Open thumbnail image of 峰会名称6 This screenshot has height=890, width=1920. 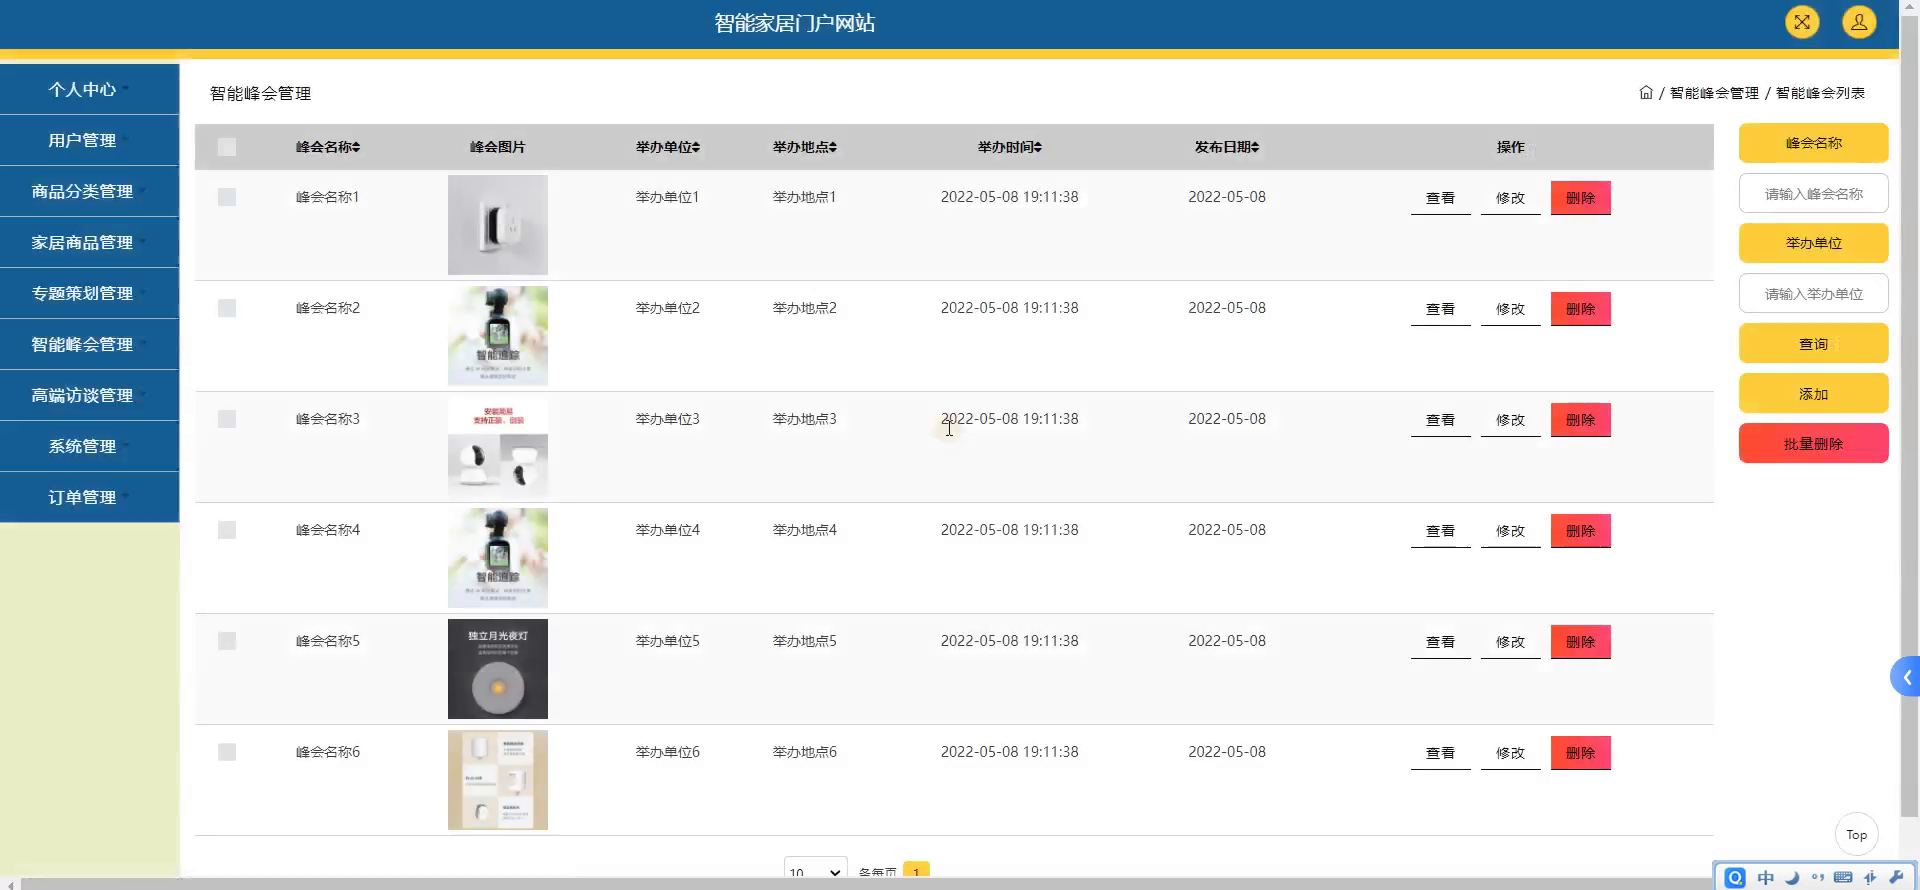tap(498, 780)
